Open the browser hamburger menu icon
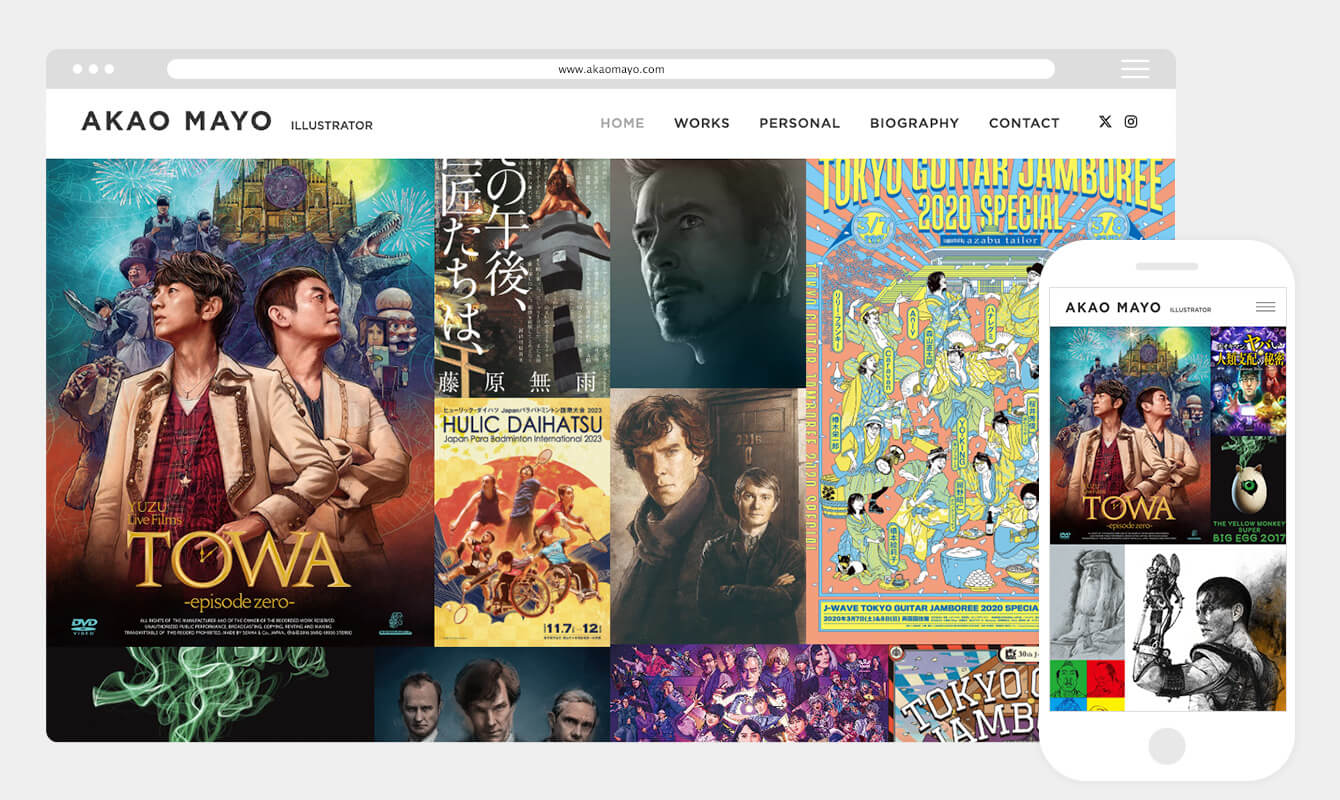The height and width of the screenshot is (800, 1340). 1135,69
